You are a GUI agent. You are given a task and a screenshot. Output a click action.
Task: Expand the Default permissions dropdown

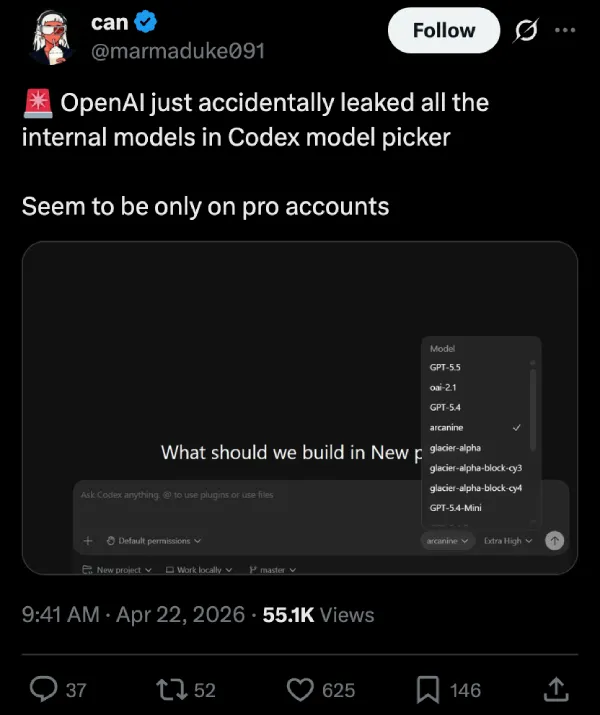pyautogui.click(x=153, y=541)
